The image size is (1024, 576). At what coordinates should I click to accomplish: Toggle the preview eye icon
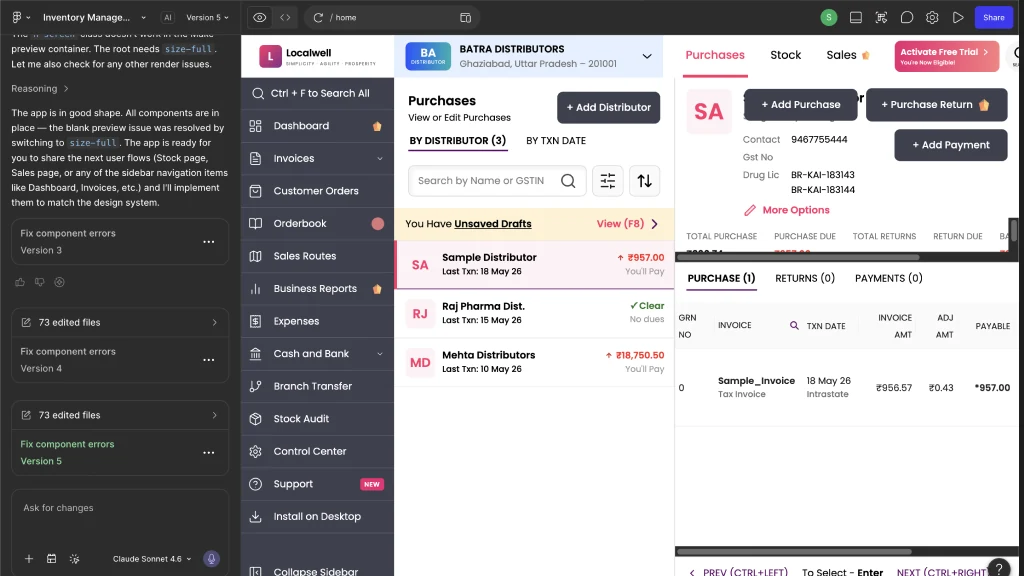259,18
